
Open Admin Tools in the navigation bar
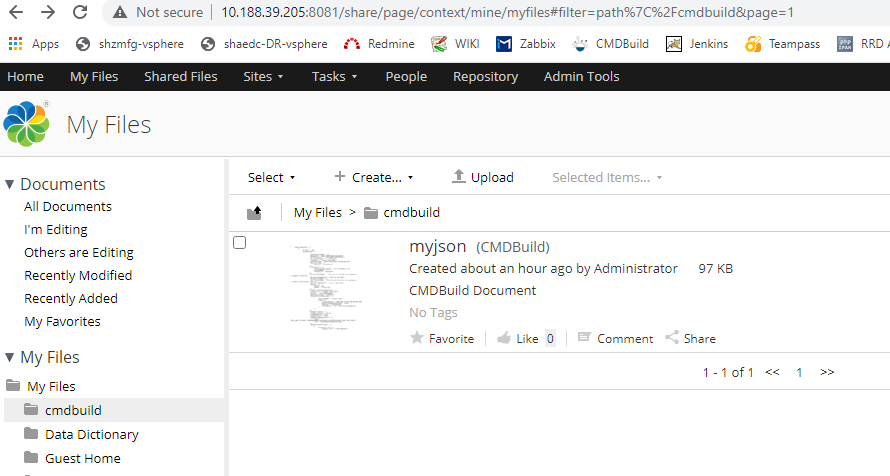(581, 77)
